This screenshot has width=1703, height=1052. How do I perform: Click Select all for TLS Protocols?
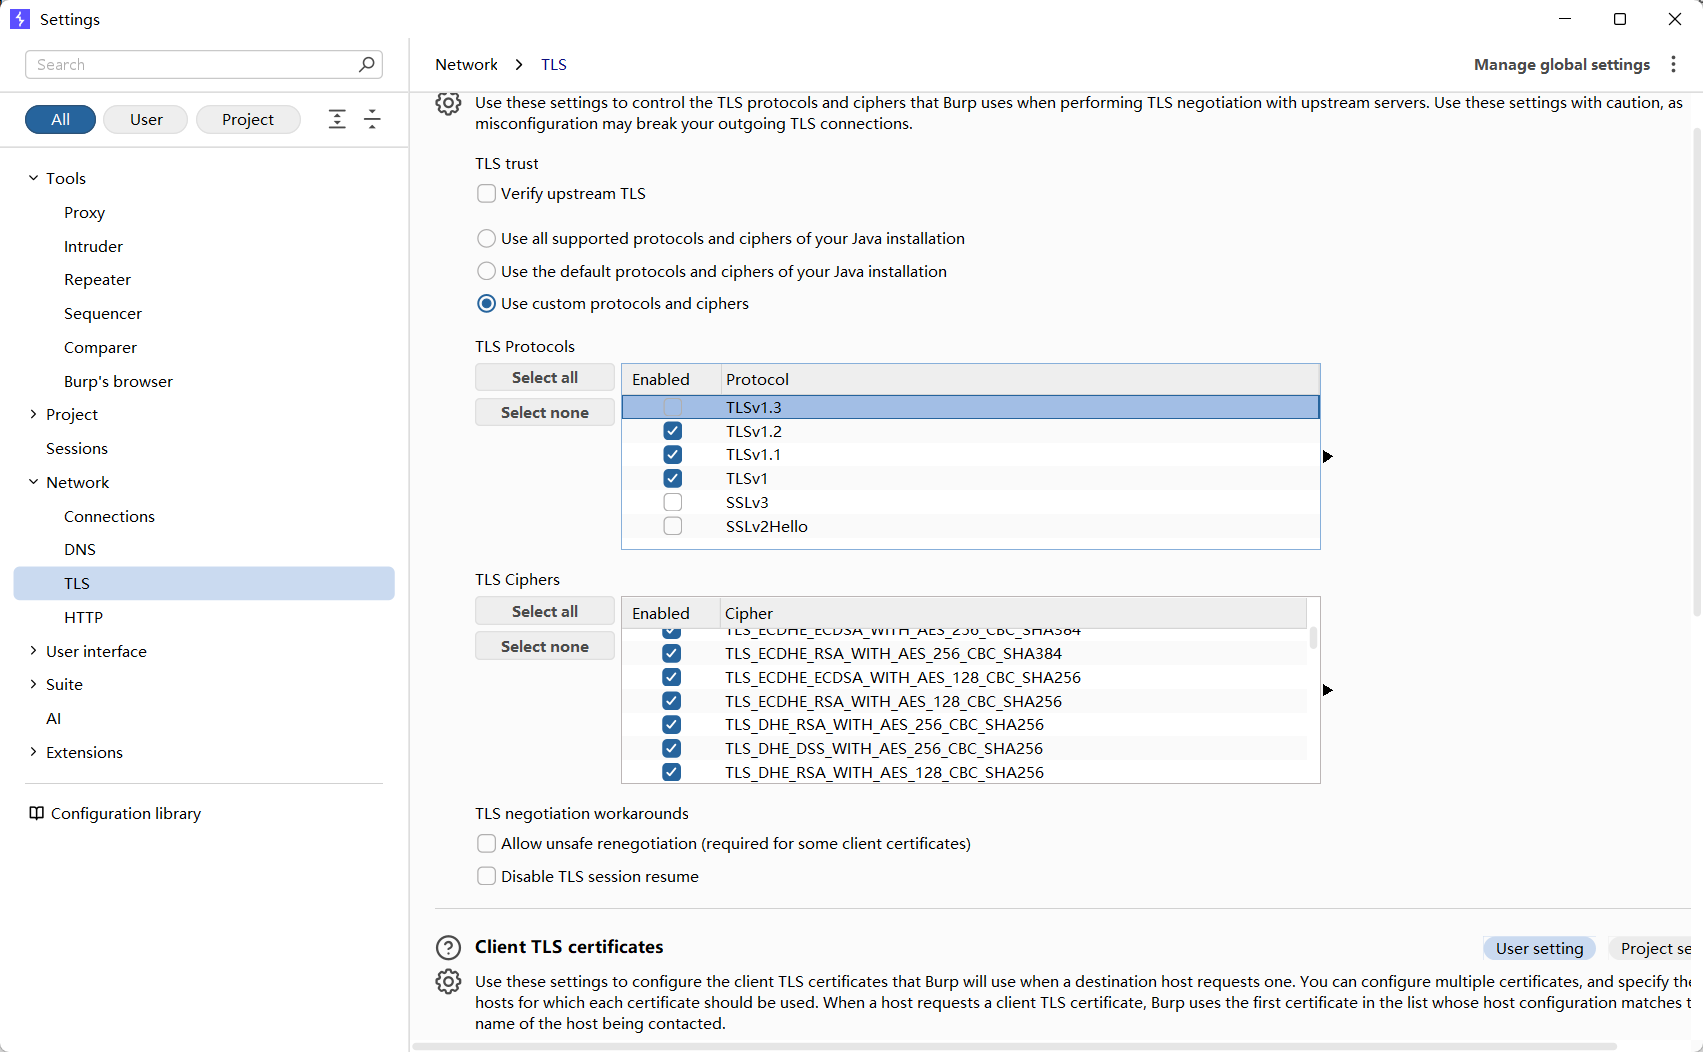[x=545, y=377]
